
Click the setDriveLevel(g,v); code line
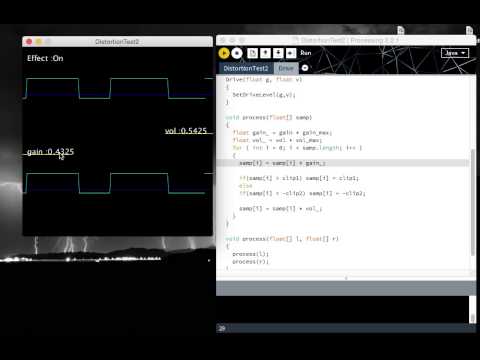coord(264,95)
